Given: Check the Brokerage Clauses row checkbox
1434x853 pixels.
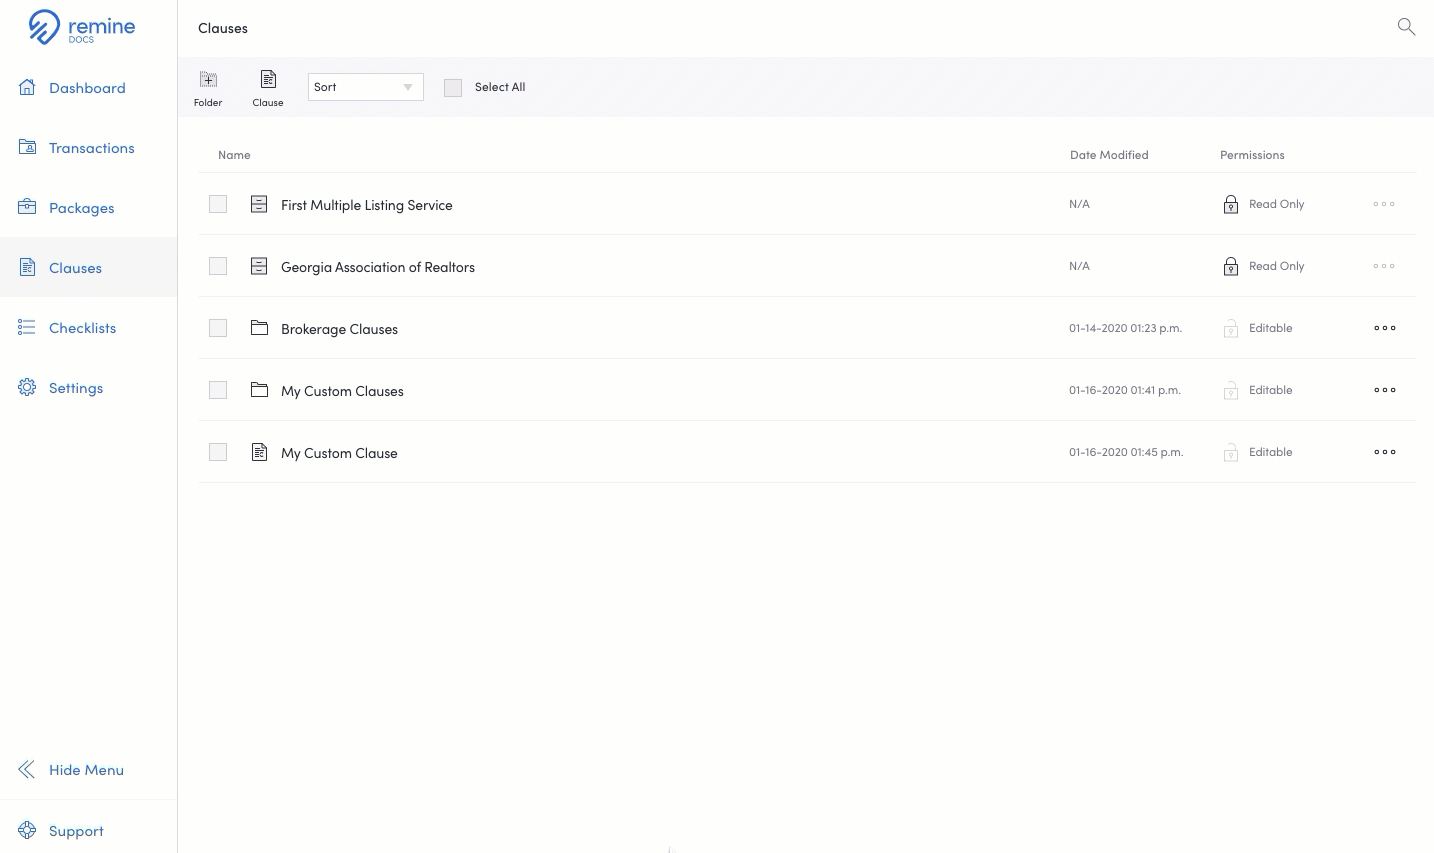Looking at the screenshot, I should point(218,328).
